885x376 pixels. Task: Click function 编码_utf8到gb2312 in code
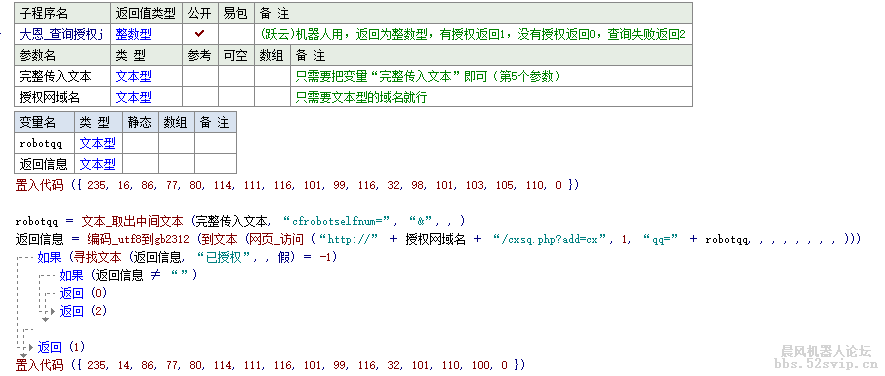click(139, 239)
